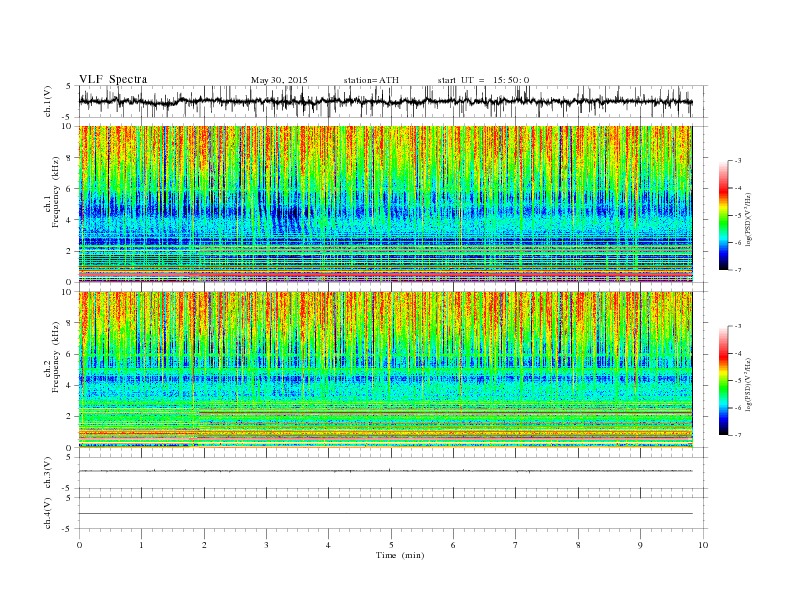Click time axis tick label "1"
Screen dimensions: 792x612
tap(141, 545)
